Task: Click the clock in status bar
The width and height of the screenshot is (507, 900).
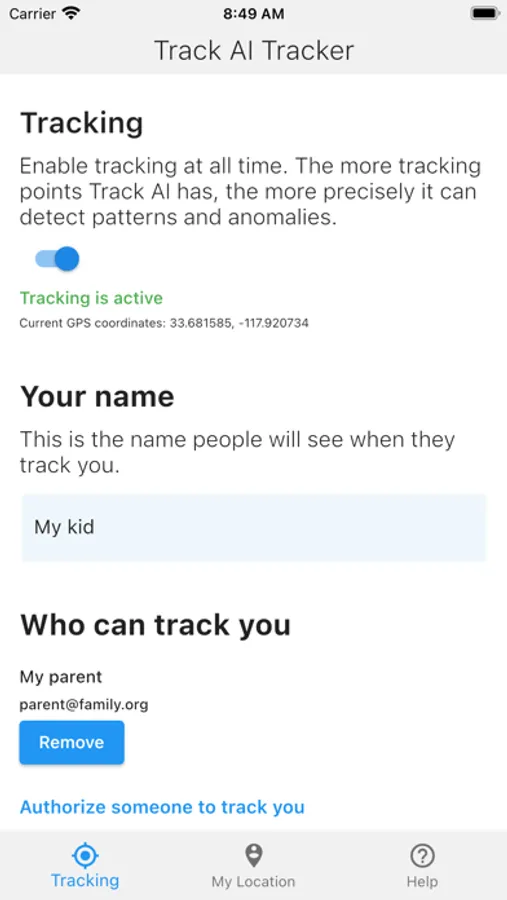Action: click(253, 14)
